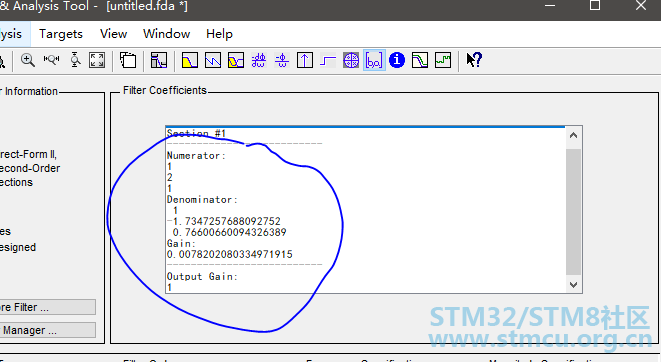
Task: Toggle the Filter Coefficients view button
Action: (x=374, y=60)
